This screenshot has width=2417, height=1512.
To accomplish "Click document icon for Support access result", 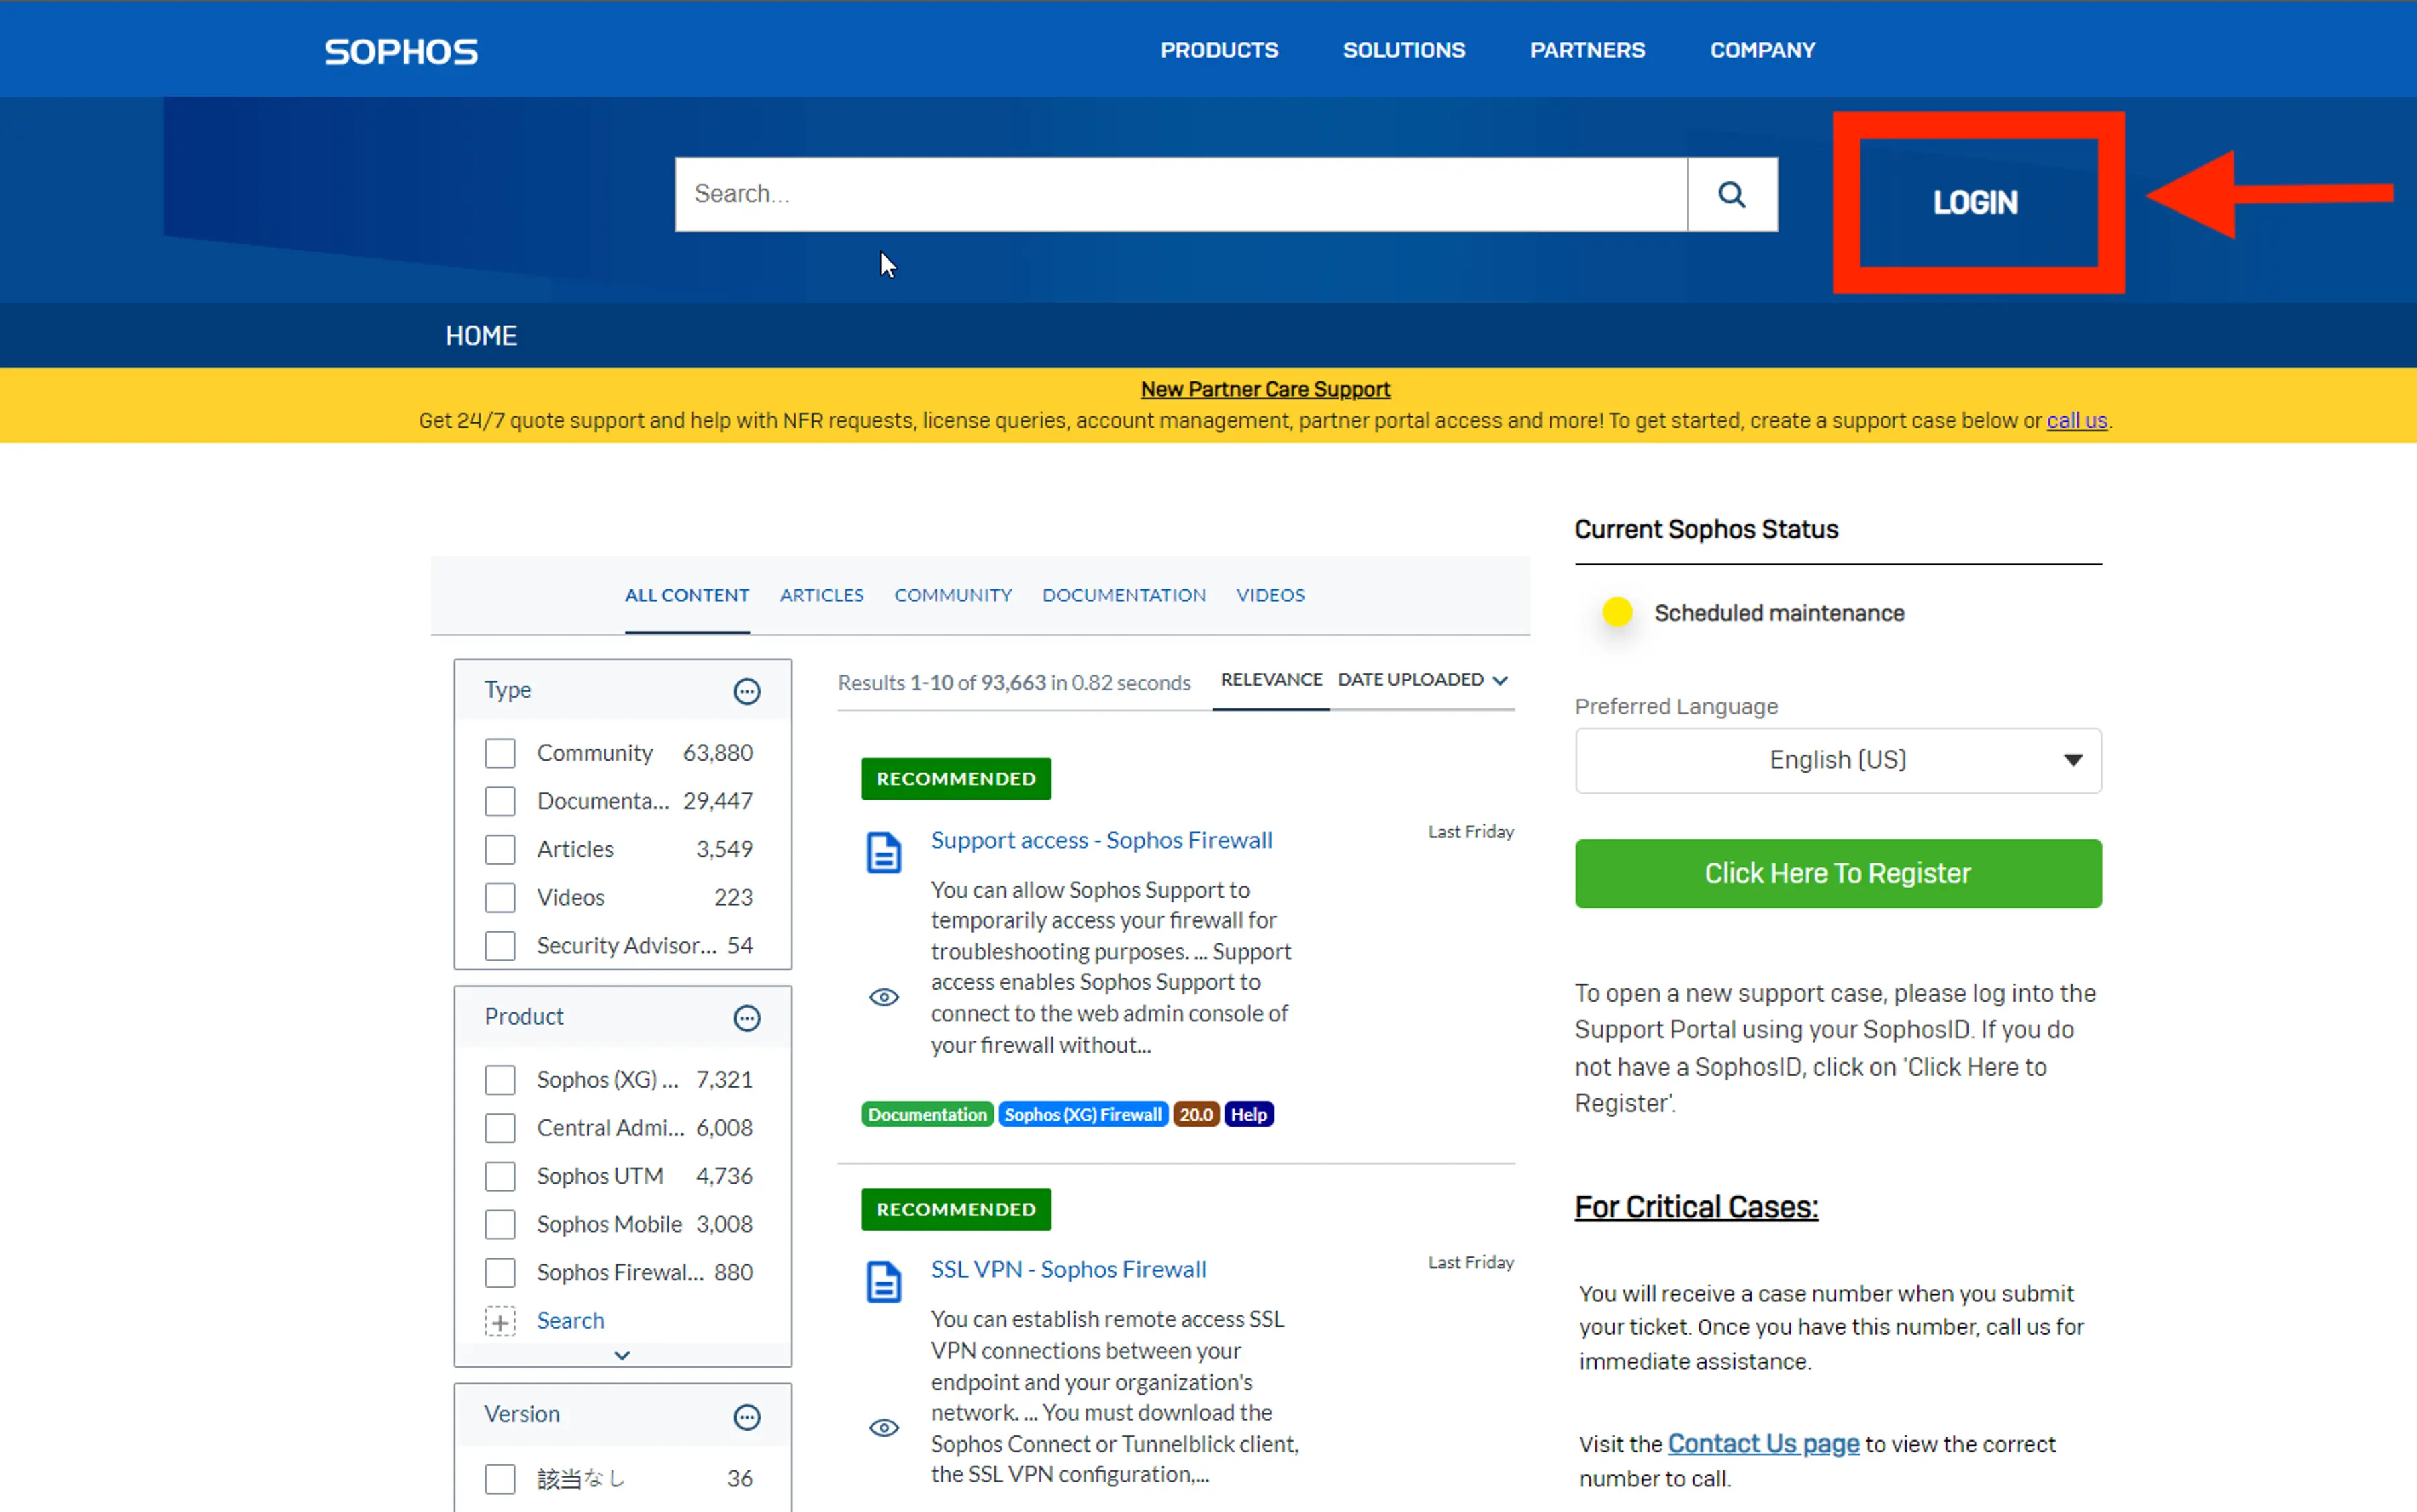I will pos(884,853).
